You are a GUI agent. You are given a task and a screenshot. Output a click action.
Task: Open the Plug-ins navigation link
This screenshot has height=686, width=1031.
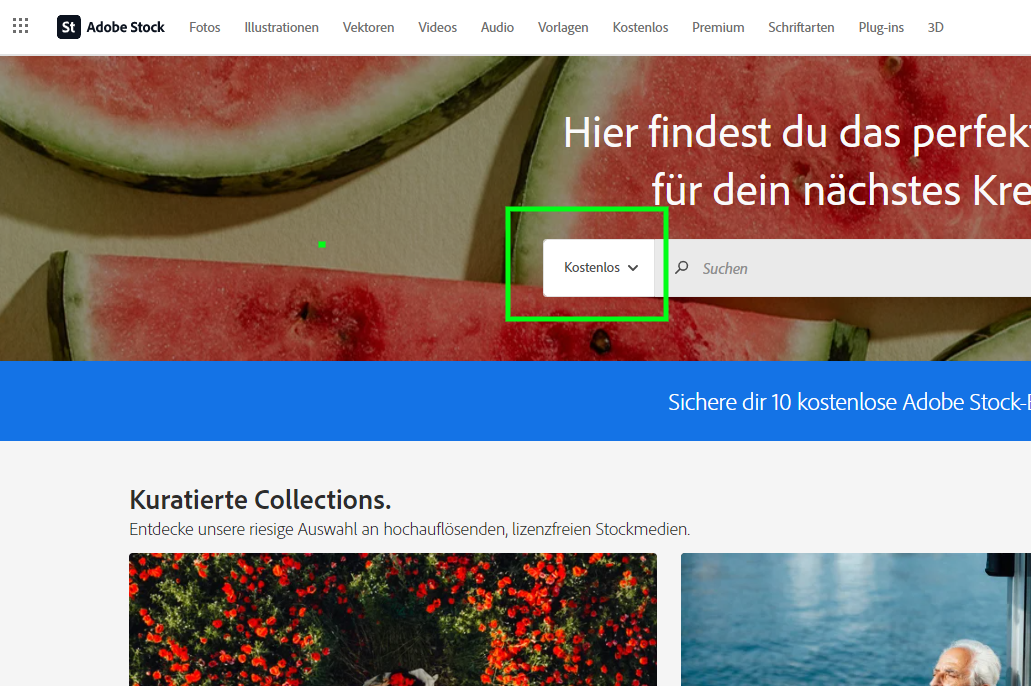881,27
